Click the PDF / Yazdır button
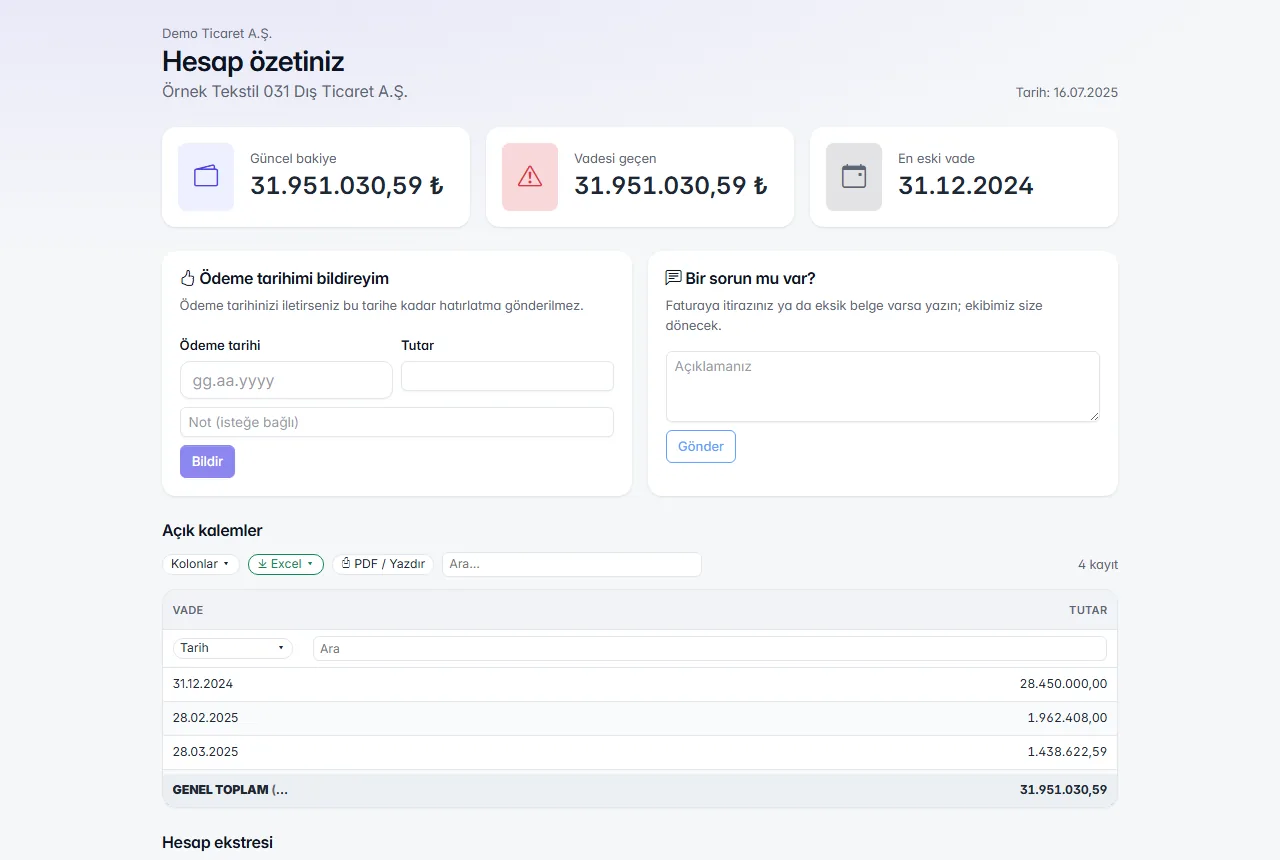This screenshot has width=1280, height=860. [x=383, y=564]
